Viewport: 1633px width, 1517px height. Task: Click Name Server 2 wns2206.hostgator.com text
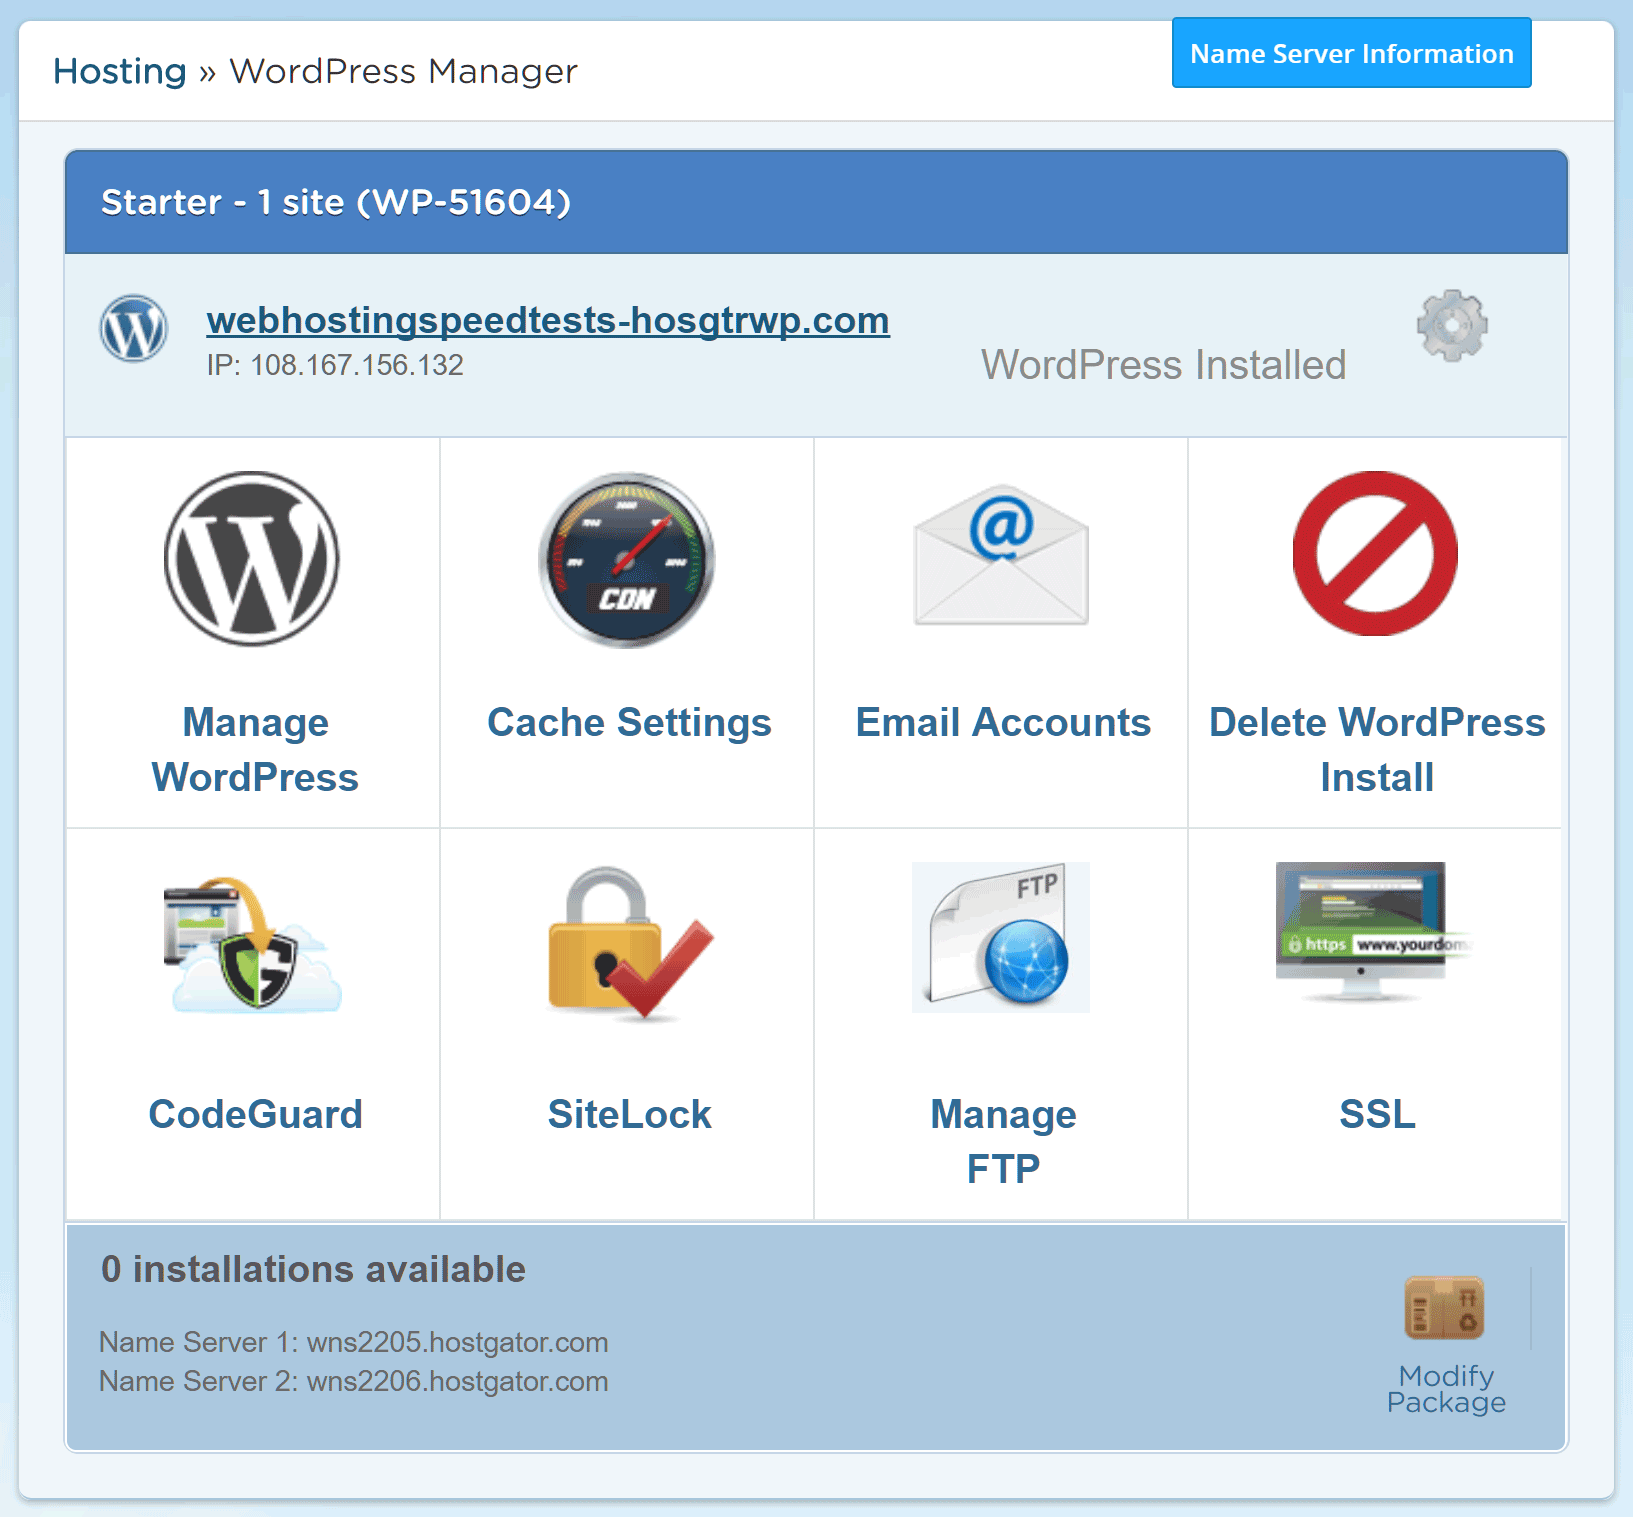tap(353, 1381)
